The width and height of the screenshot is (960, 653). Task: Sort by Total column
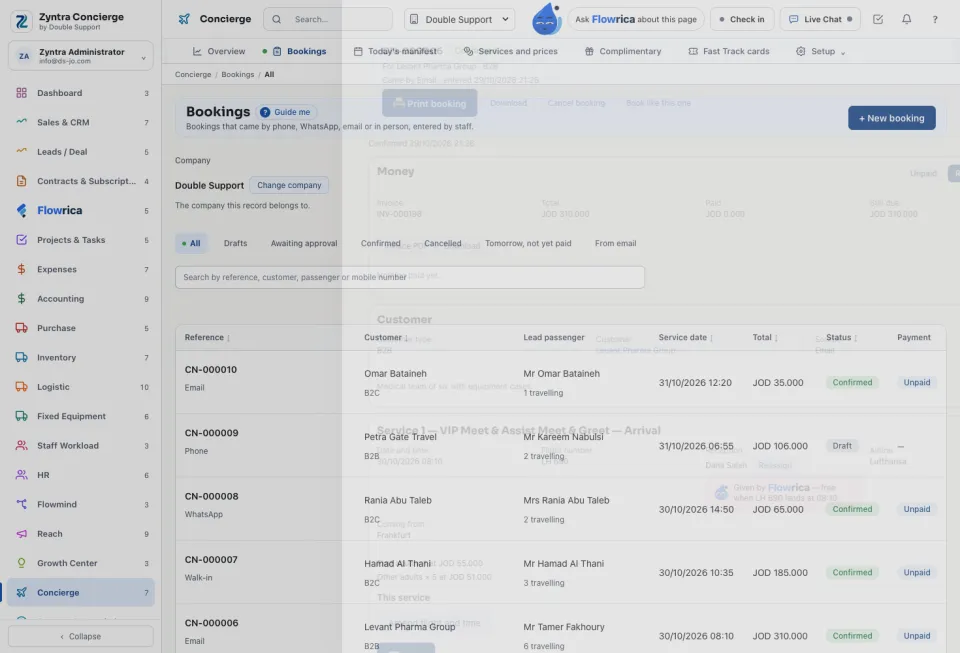point(765,337)
